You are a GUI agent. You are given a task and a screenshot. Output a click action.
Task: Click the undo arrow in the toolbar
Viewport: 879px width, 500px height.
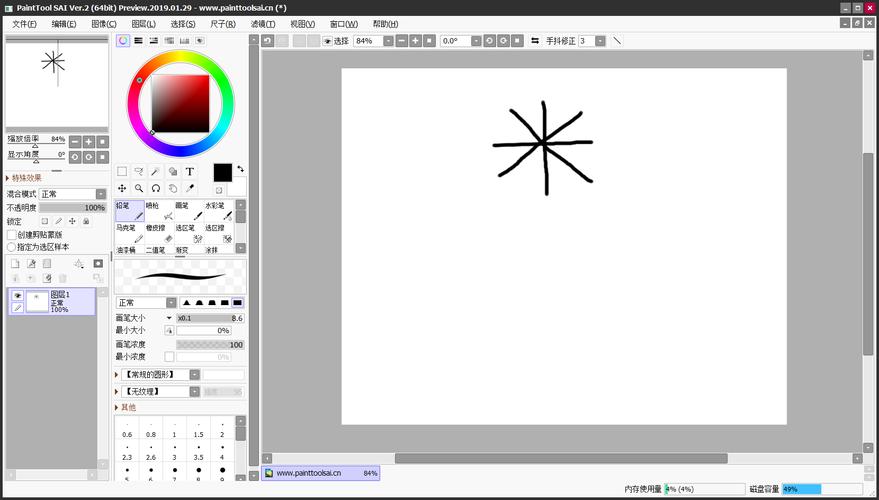point(267,41)
